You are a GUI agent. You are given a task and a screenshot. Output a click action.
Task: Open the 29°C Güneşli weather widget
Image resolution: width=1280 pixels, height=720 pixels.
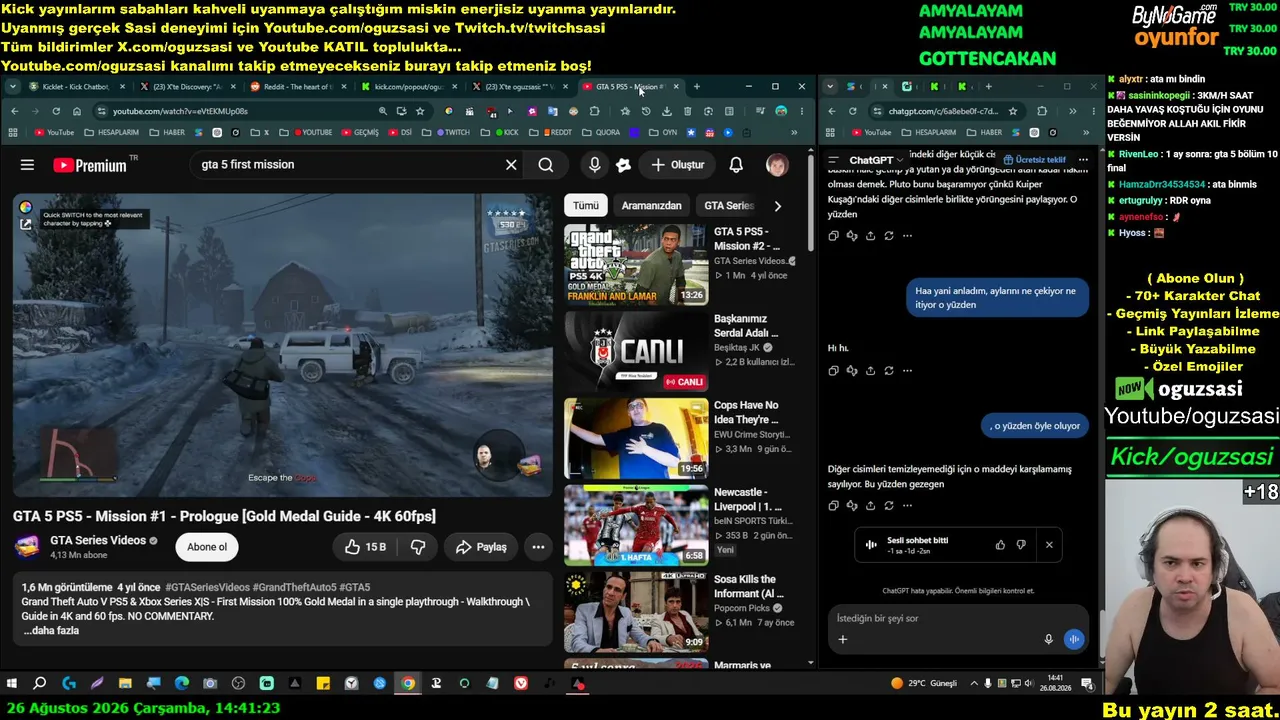click(x=924, y=684)
